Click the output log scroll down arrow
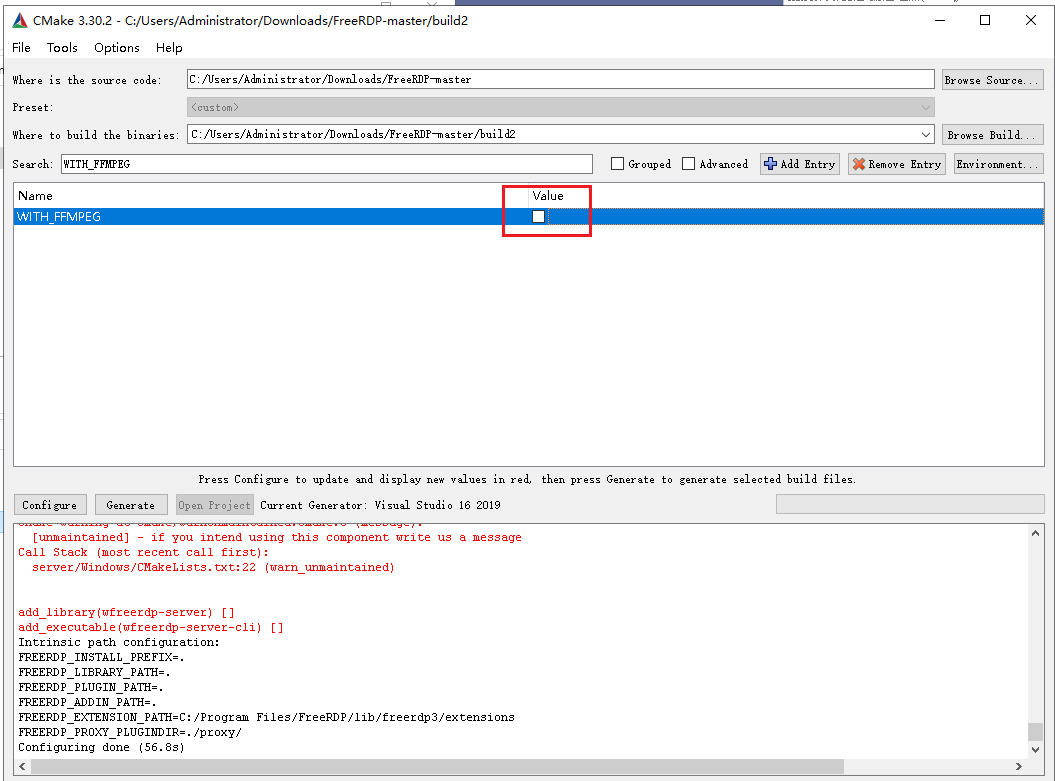This screenshot has width=1055, height=781. tap(1035, 749)
